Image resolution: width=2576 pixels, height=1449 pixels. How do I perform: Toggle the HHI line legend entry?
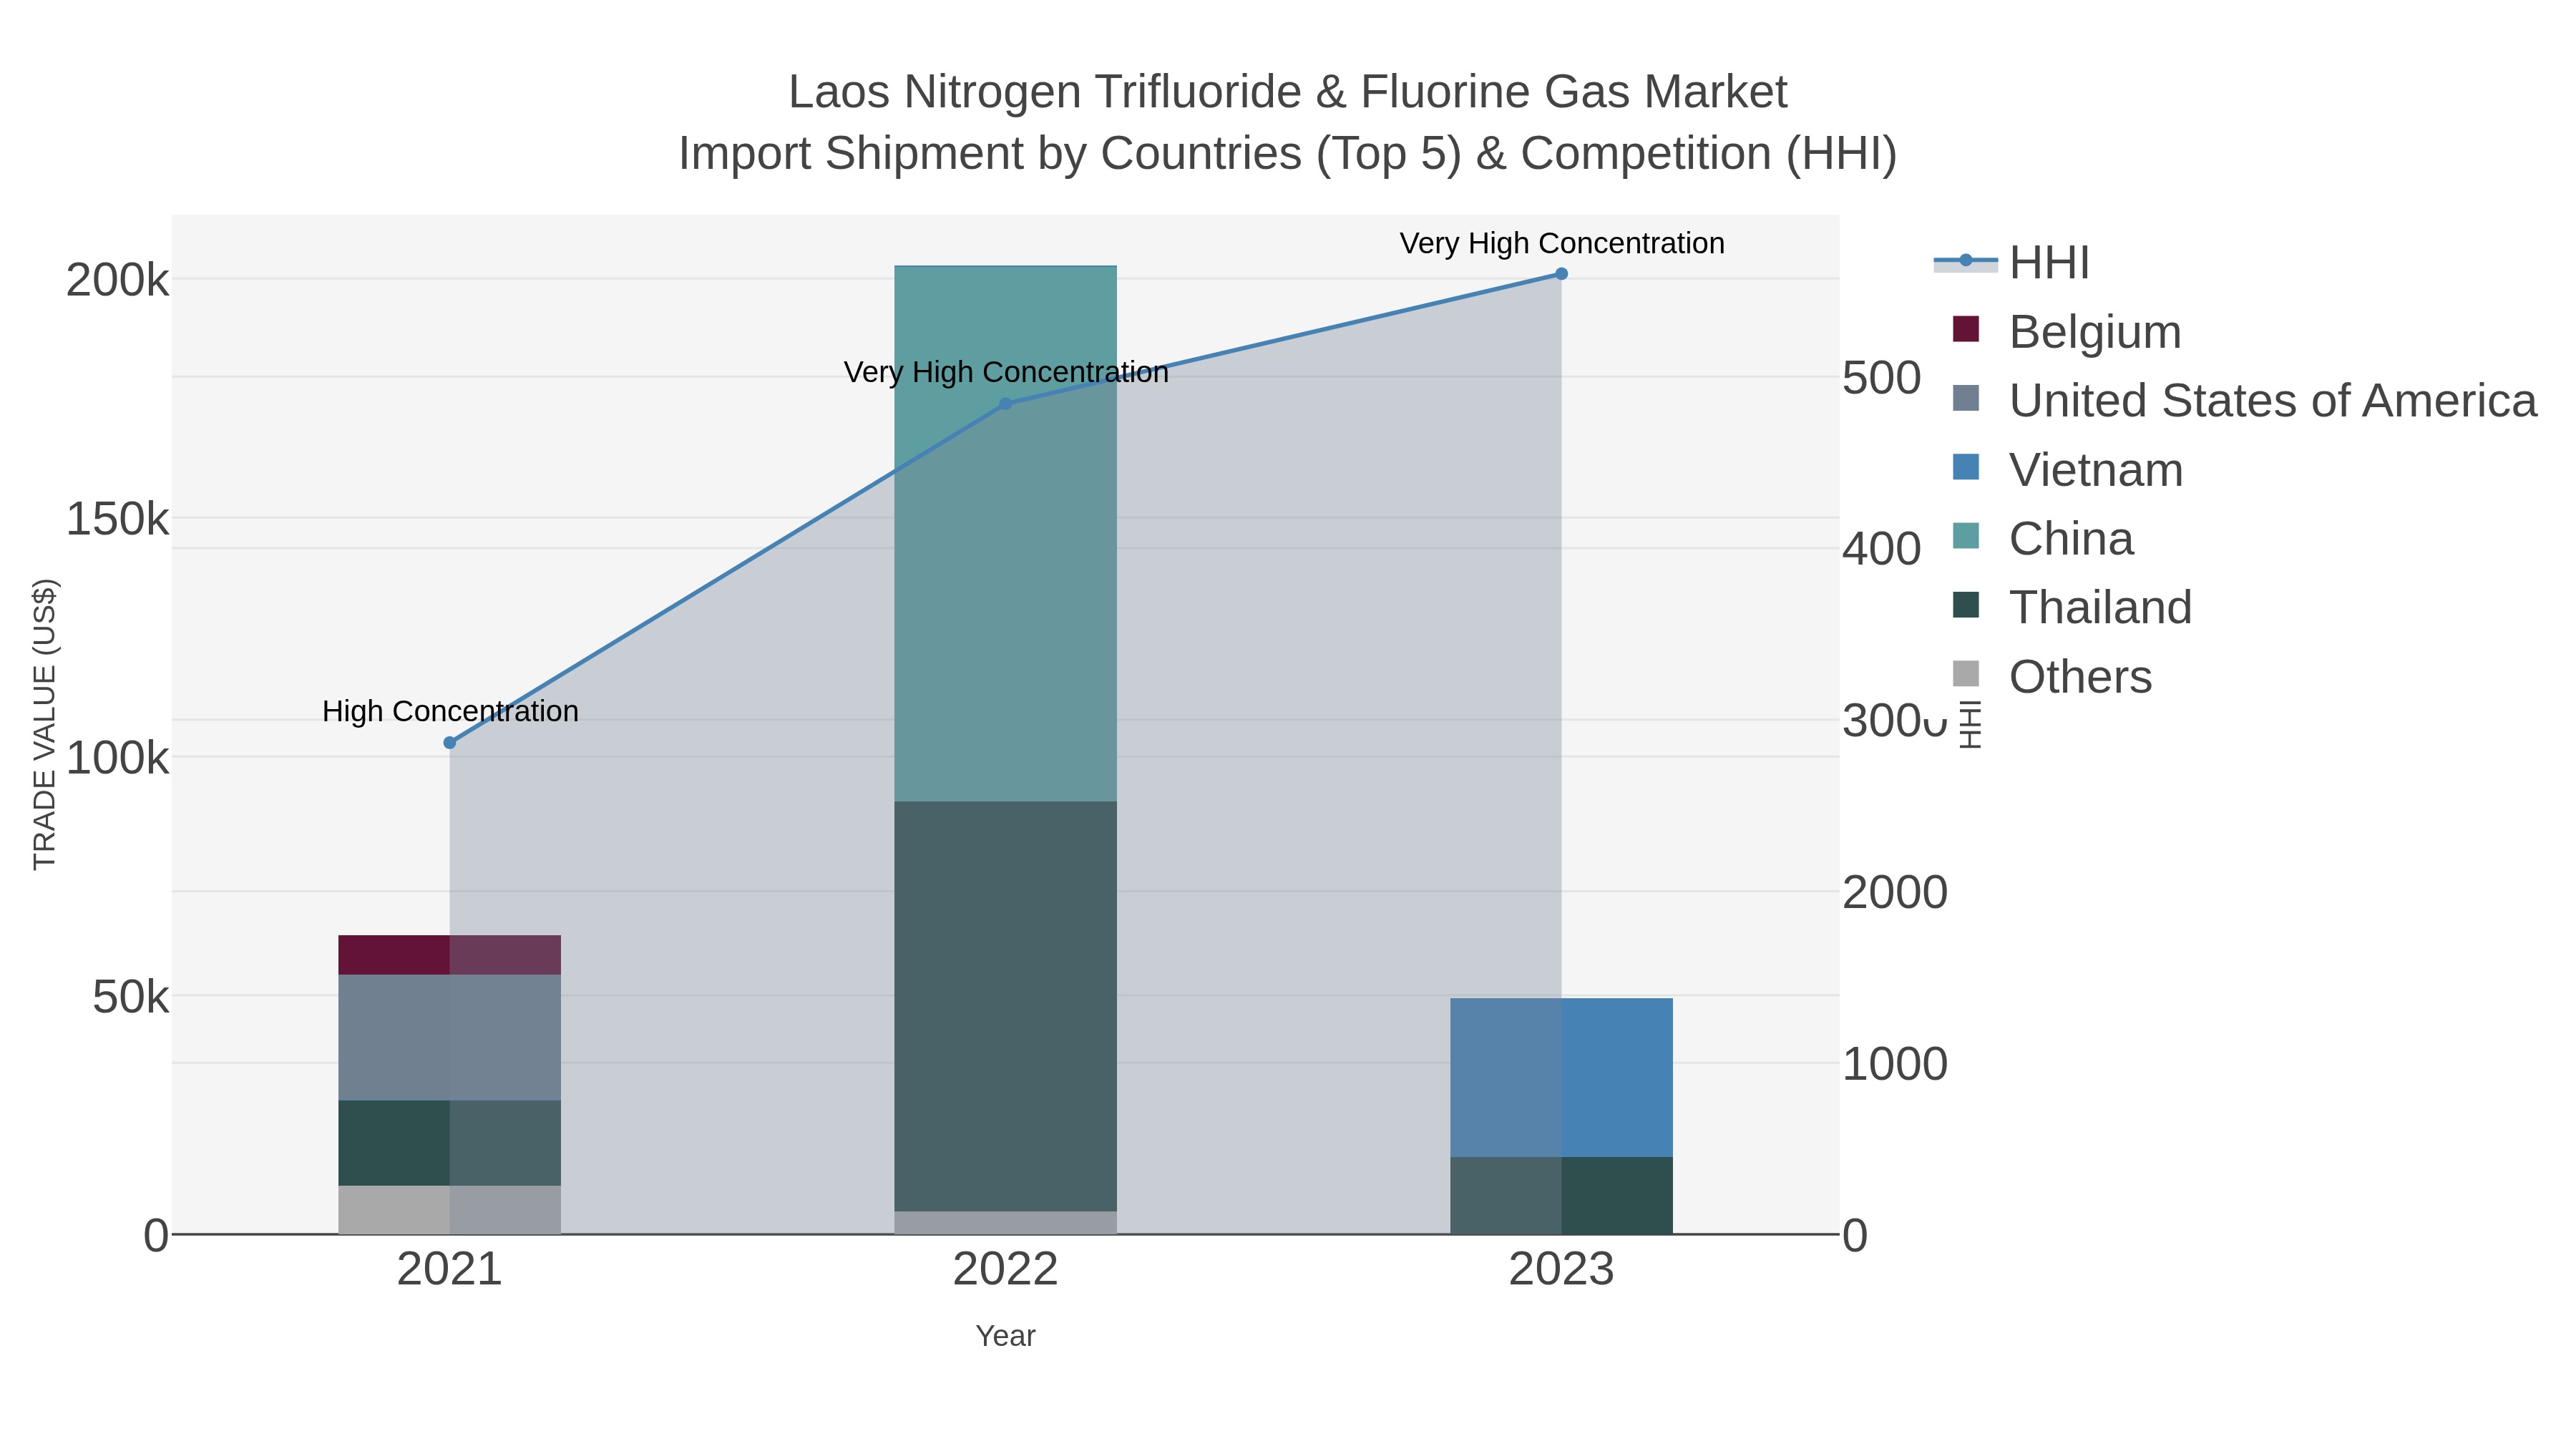click(x=2012, y=262)
